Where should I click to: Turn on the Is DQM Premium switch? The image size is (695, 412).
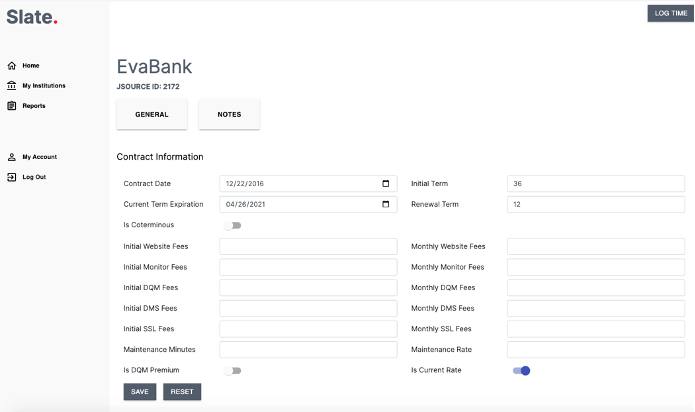(x=232, y=371)
